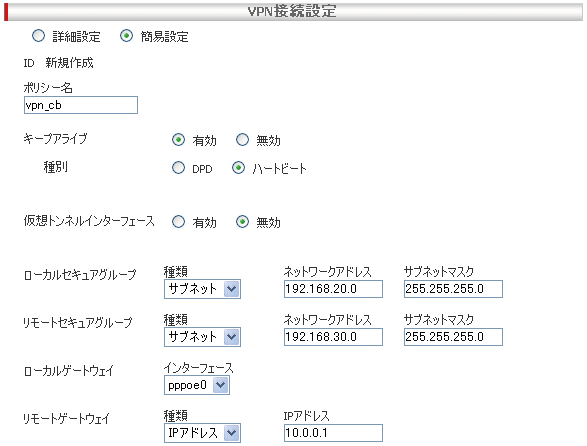This screenshot has height=446, width=587.
Task: Select the 簡易設定 radio button
Action: (126, 36)
